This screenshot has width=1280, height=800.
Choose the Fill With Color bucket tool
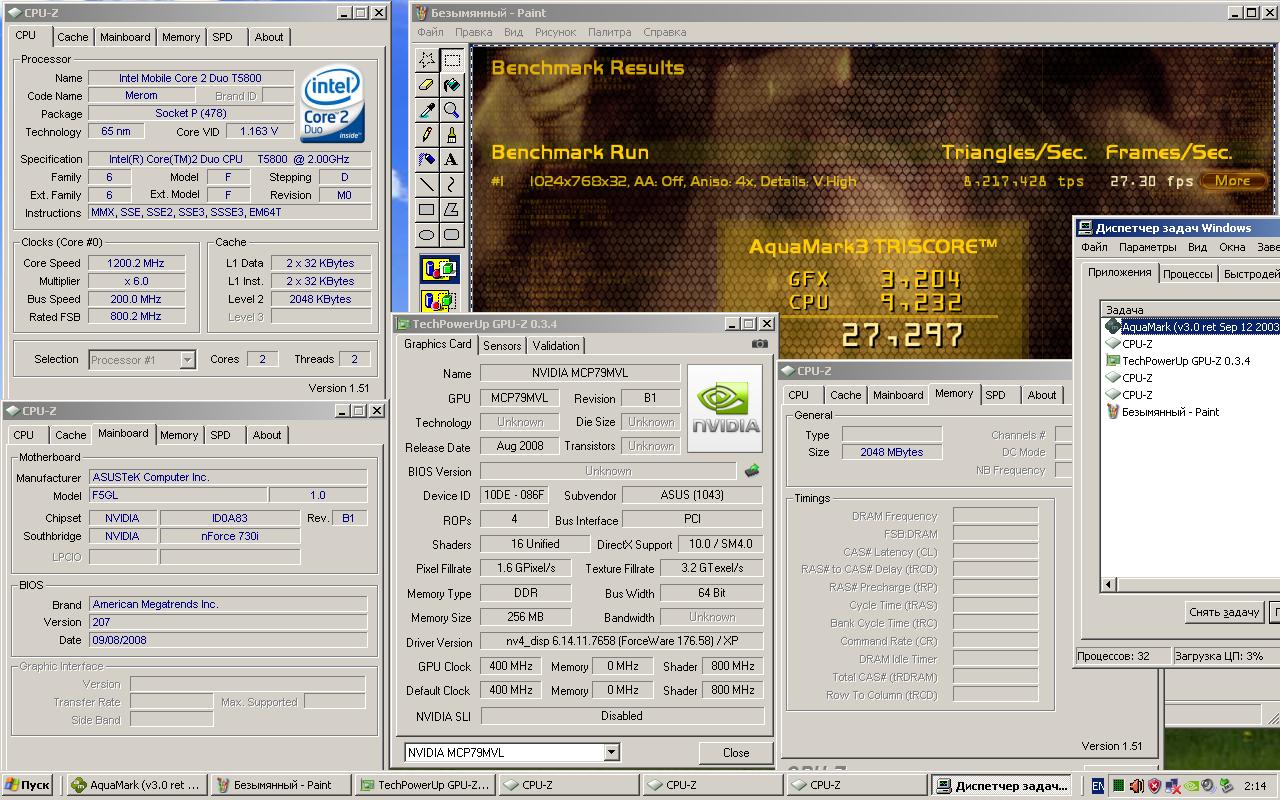click(452, 85)
